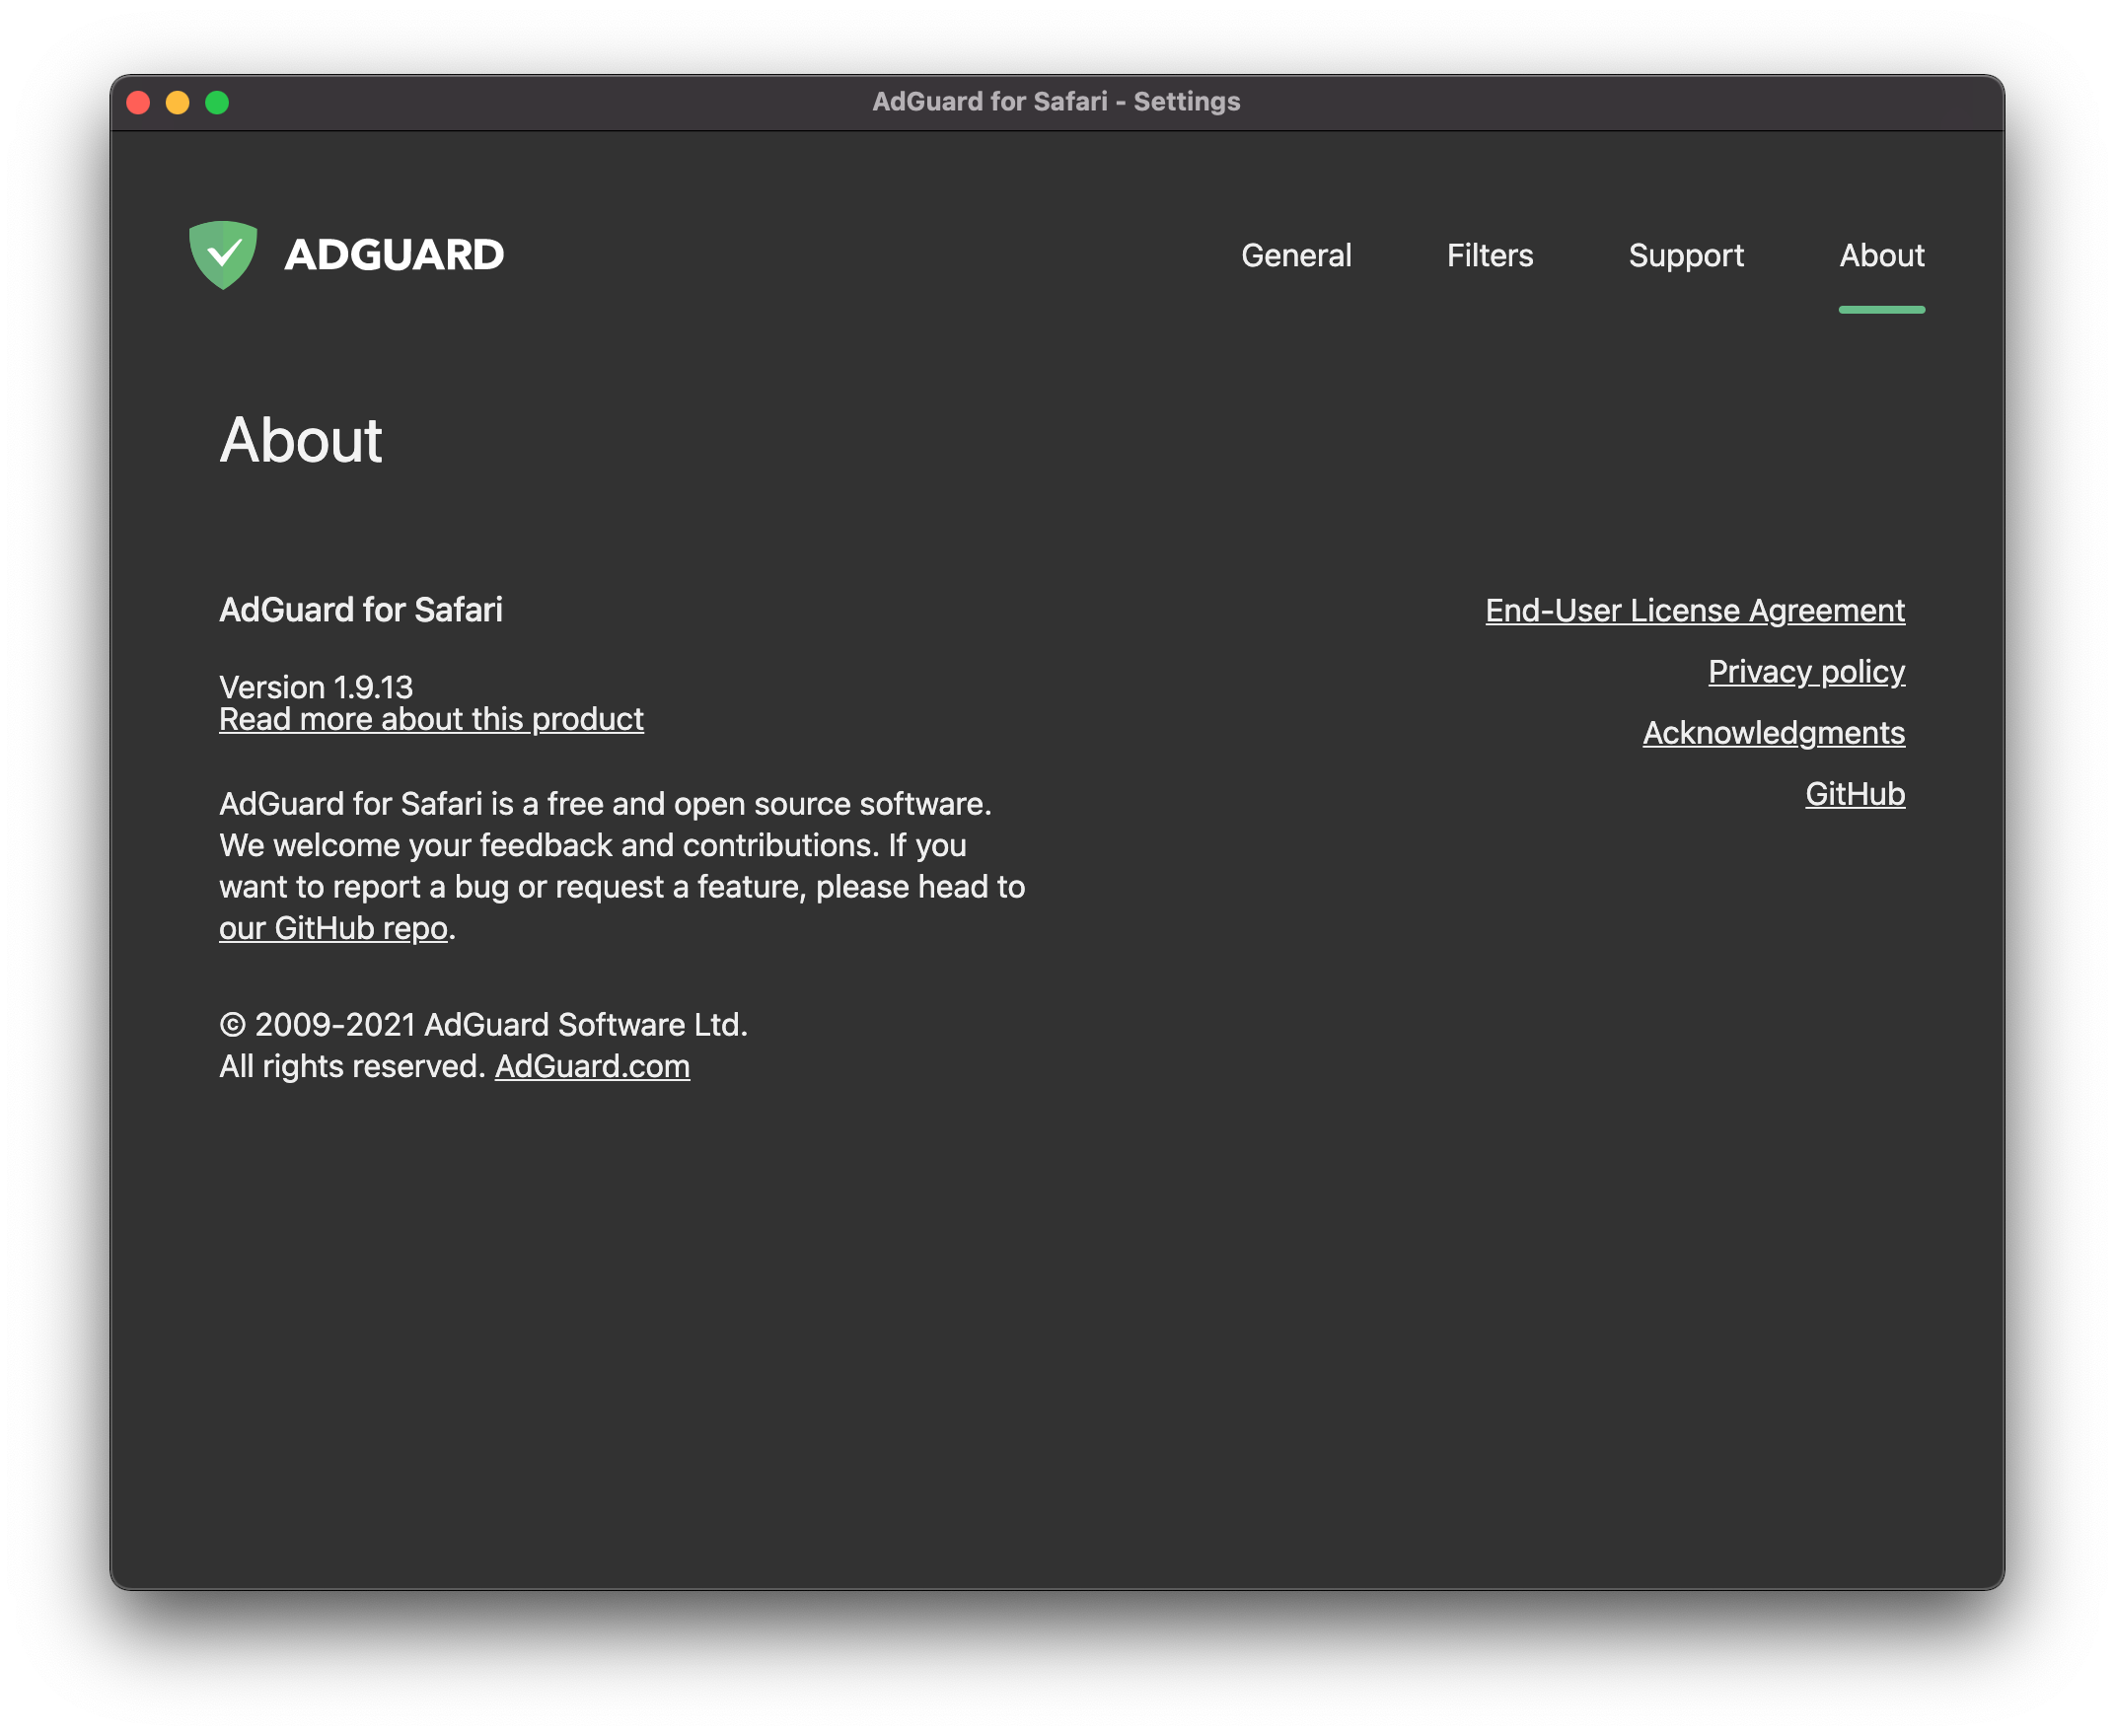Expand AdGuard filter list options
This screenshot has width=2115, height=1736.
coord(1488,254)
